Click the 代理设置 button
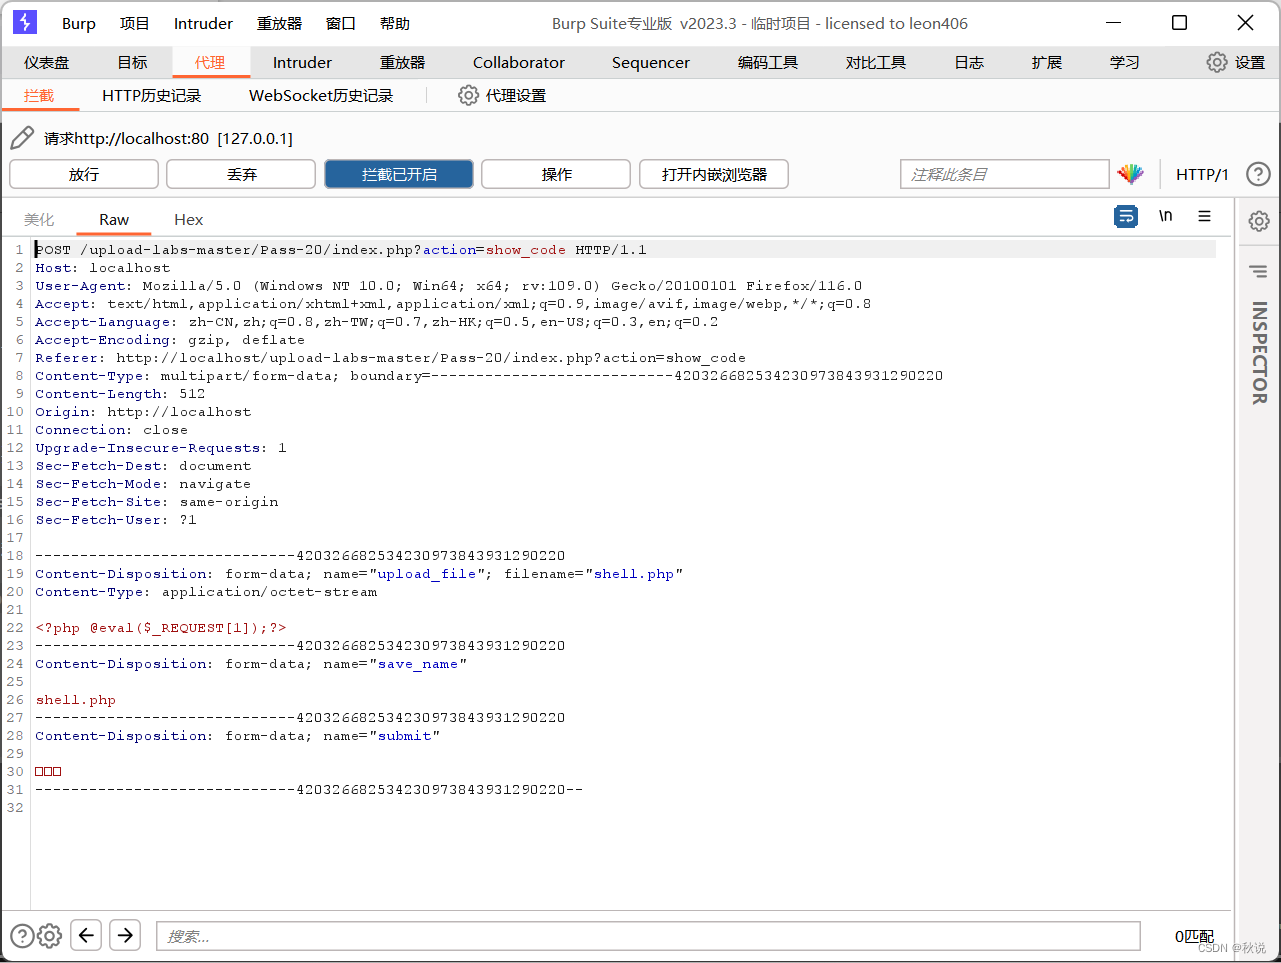Image resolution: width=1281 pixels, height=963 pixels. [x=502, y=95]
